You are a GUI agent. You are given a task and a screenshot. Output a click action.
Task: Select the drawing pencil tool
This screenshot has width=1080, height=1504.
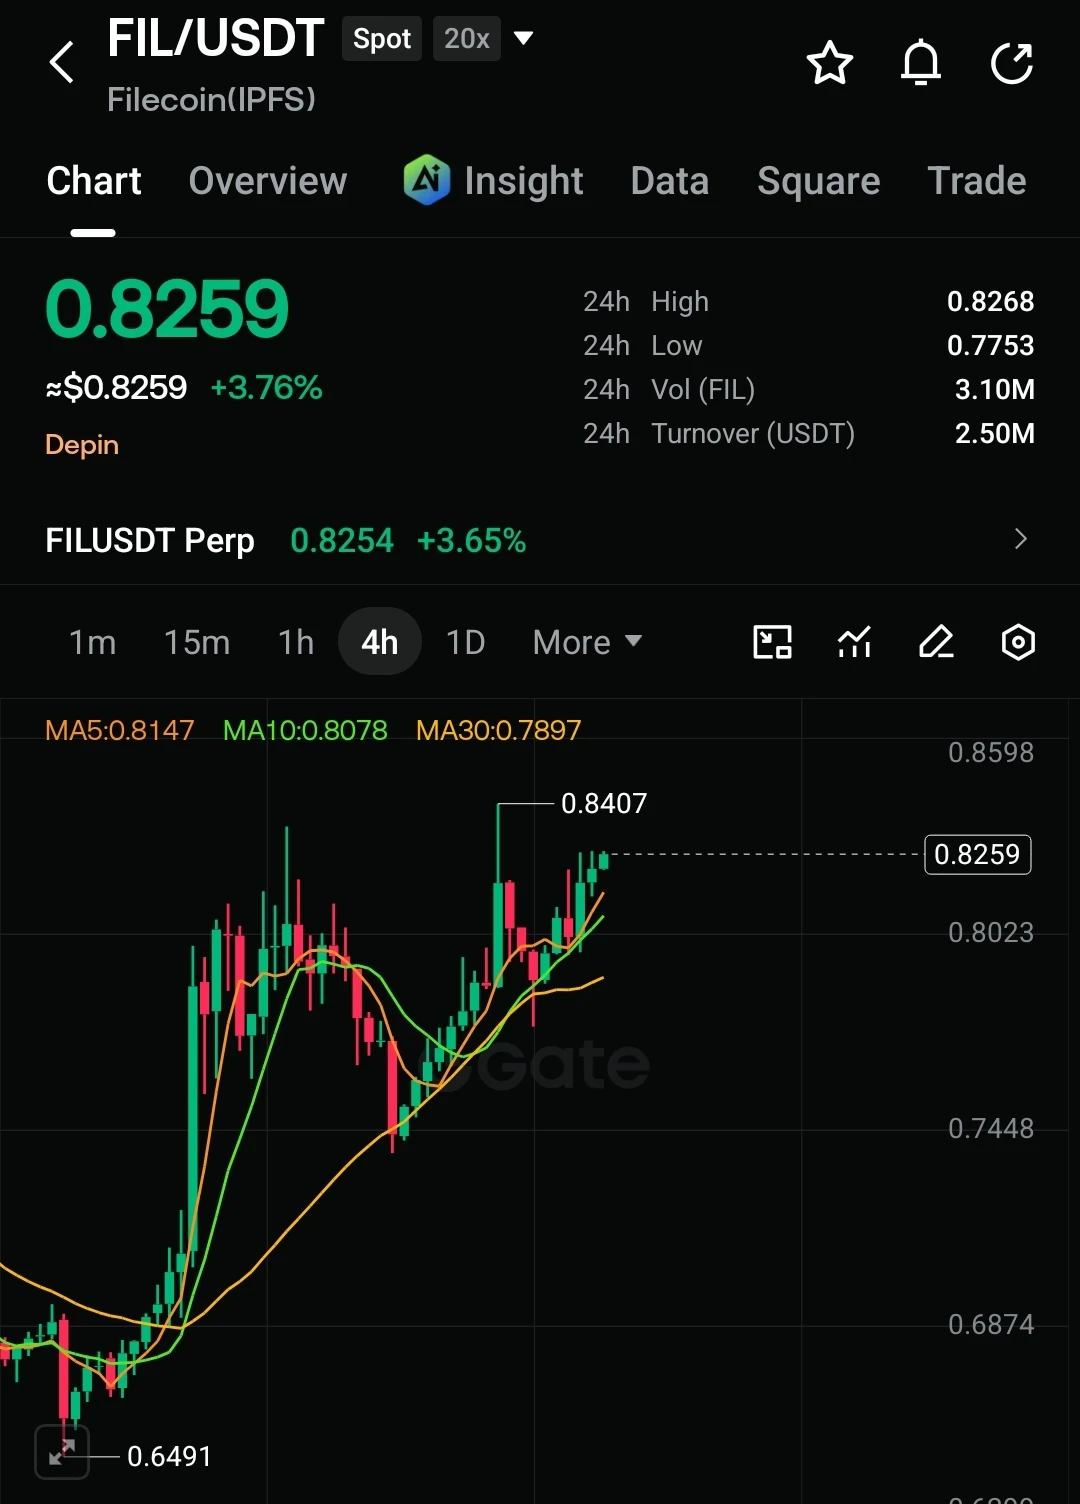click(x=936, y=642)
